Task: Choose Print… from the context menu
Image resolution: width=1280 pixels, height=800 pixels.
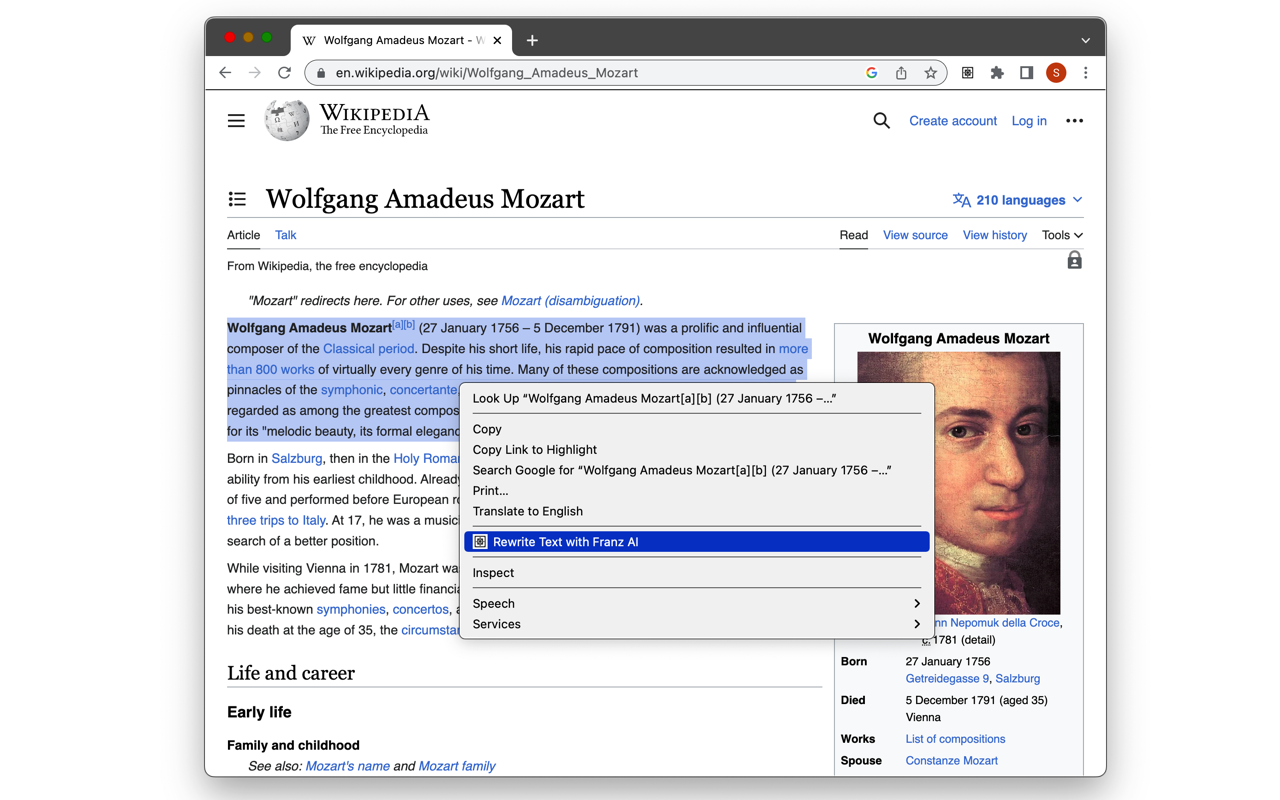Action: click(697, 491)
